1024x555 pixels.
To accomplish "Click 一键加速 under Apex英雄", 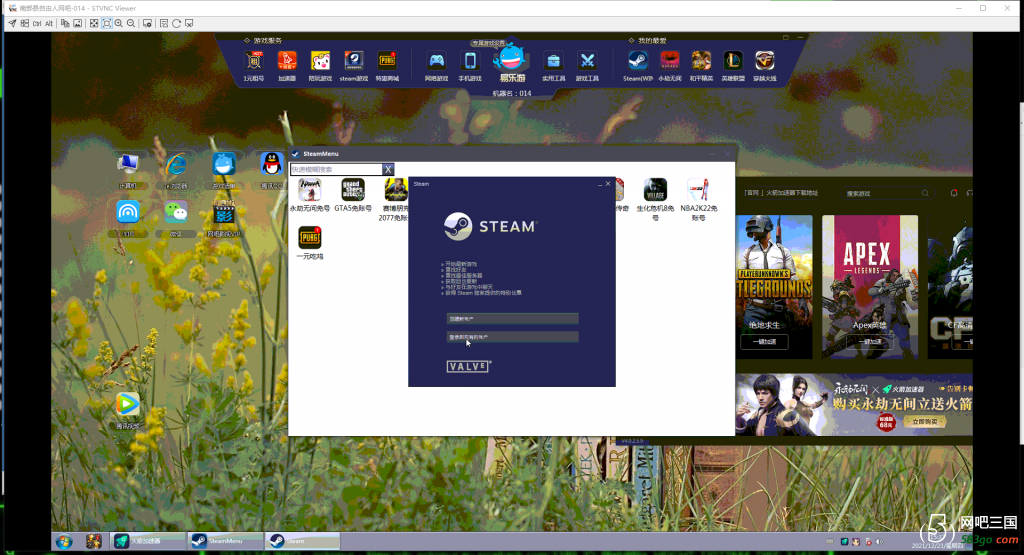I will [869, 341].
